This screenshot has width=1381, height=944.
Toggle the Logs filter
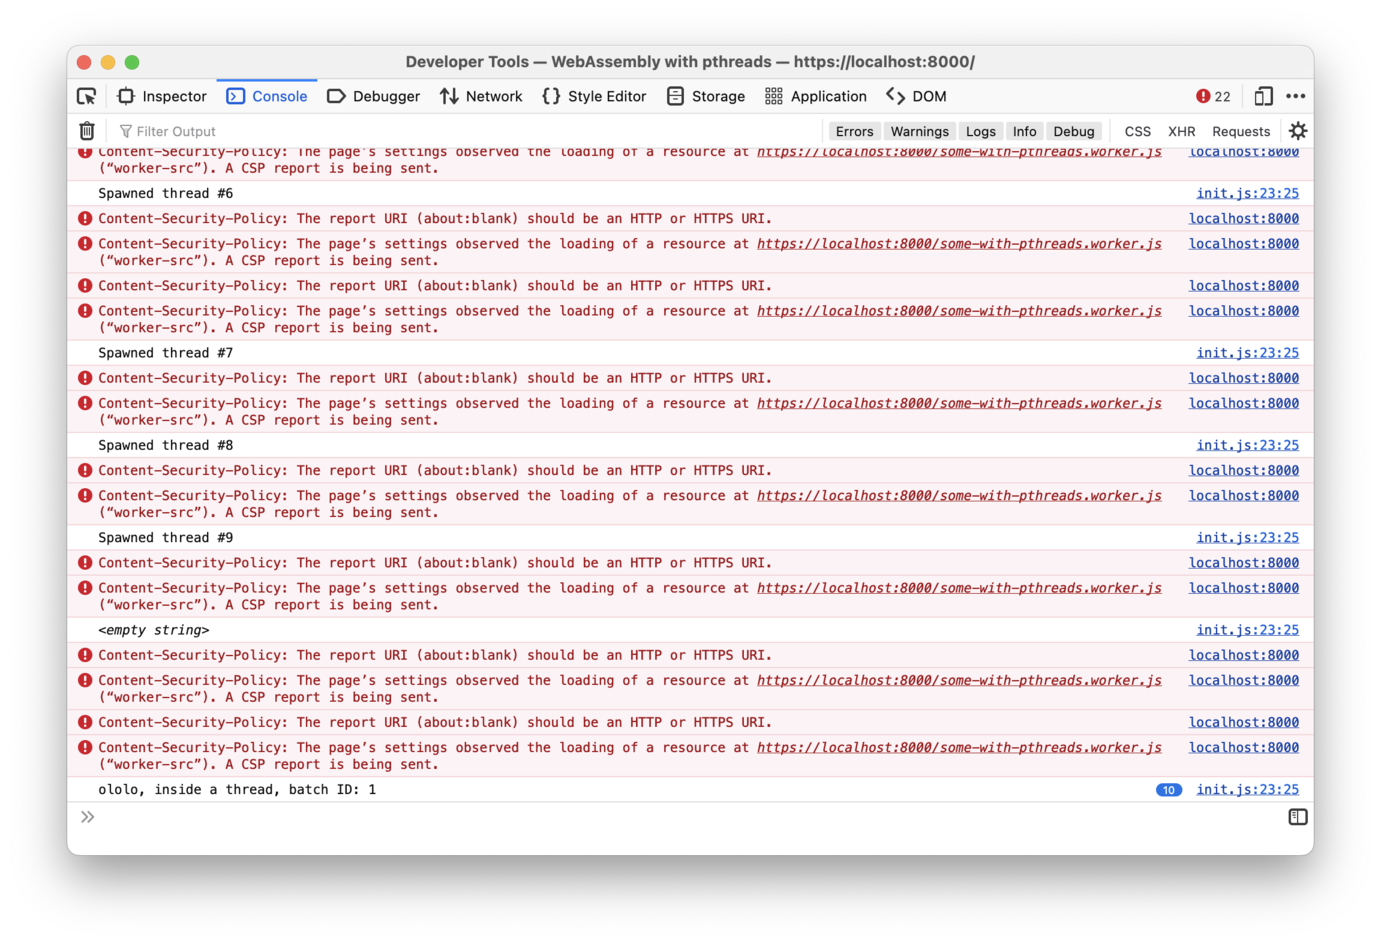tap(980, 131)
